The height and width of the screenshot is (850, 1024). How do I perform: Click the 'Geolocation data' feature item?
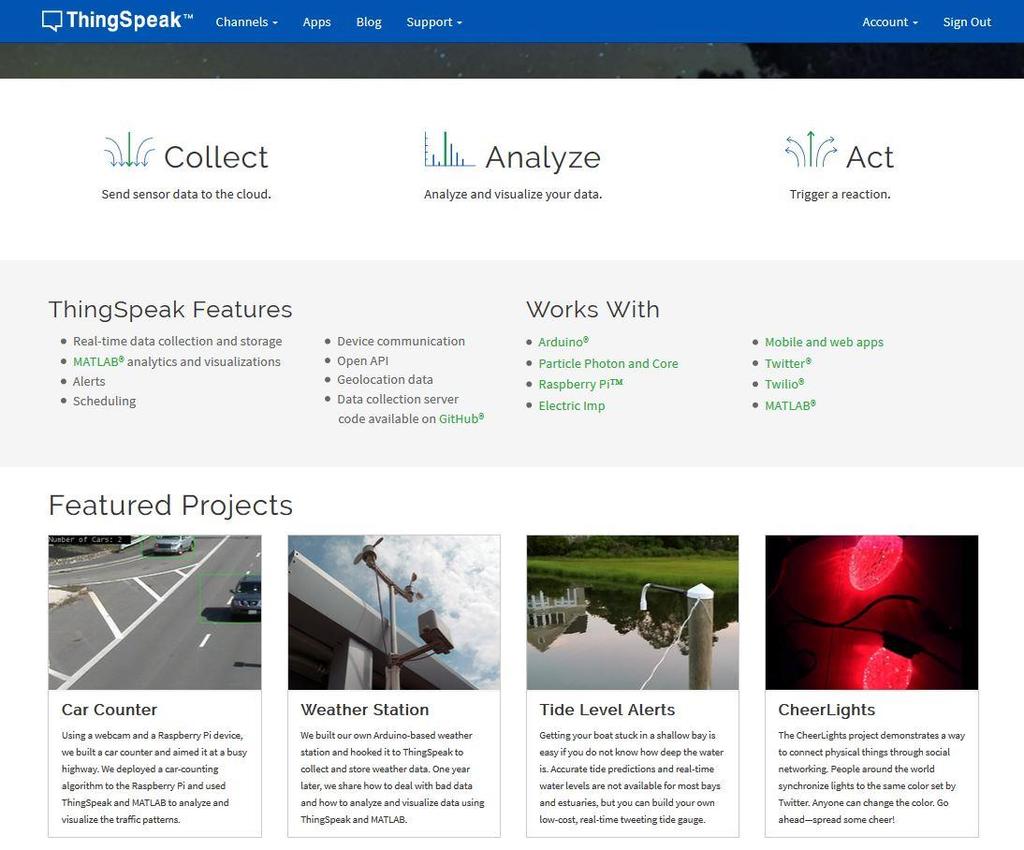coord(385,379)
